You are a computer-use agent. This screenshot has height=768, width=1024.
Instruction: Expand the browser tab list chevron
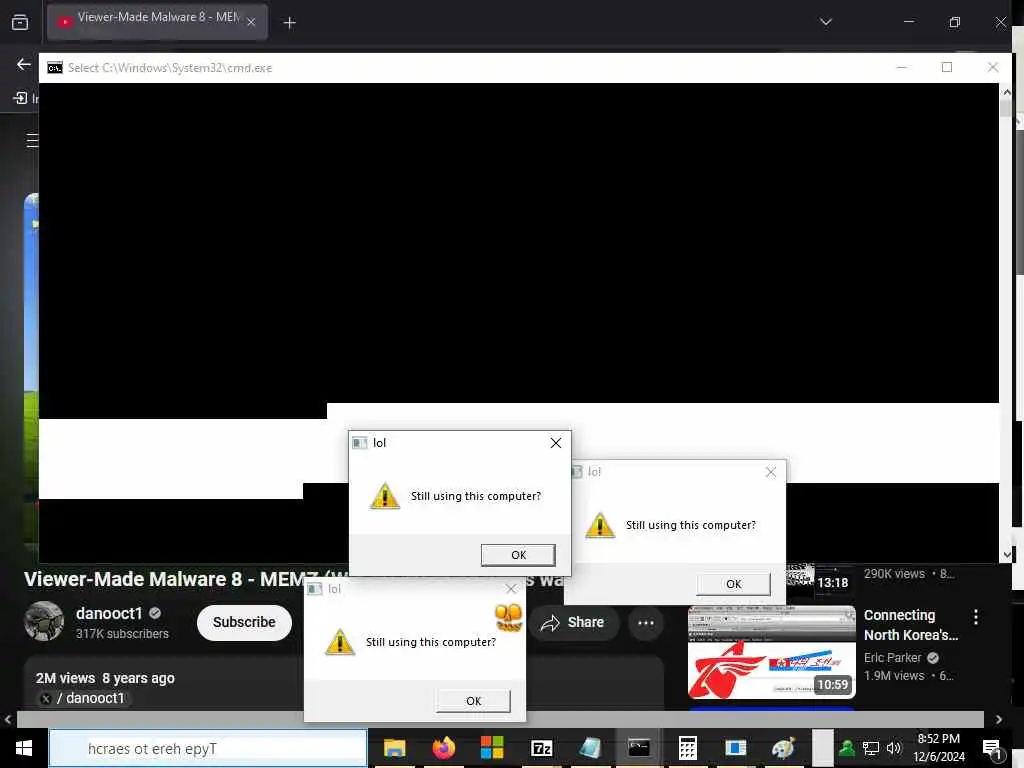point(825,22)
